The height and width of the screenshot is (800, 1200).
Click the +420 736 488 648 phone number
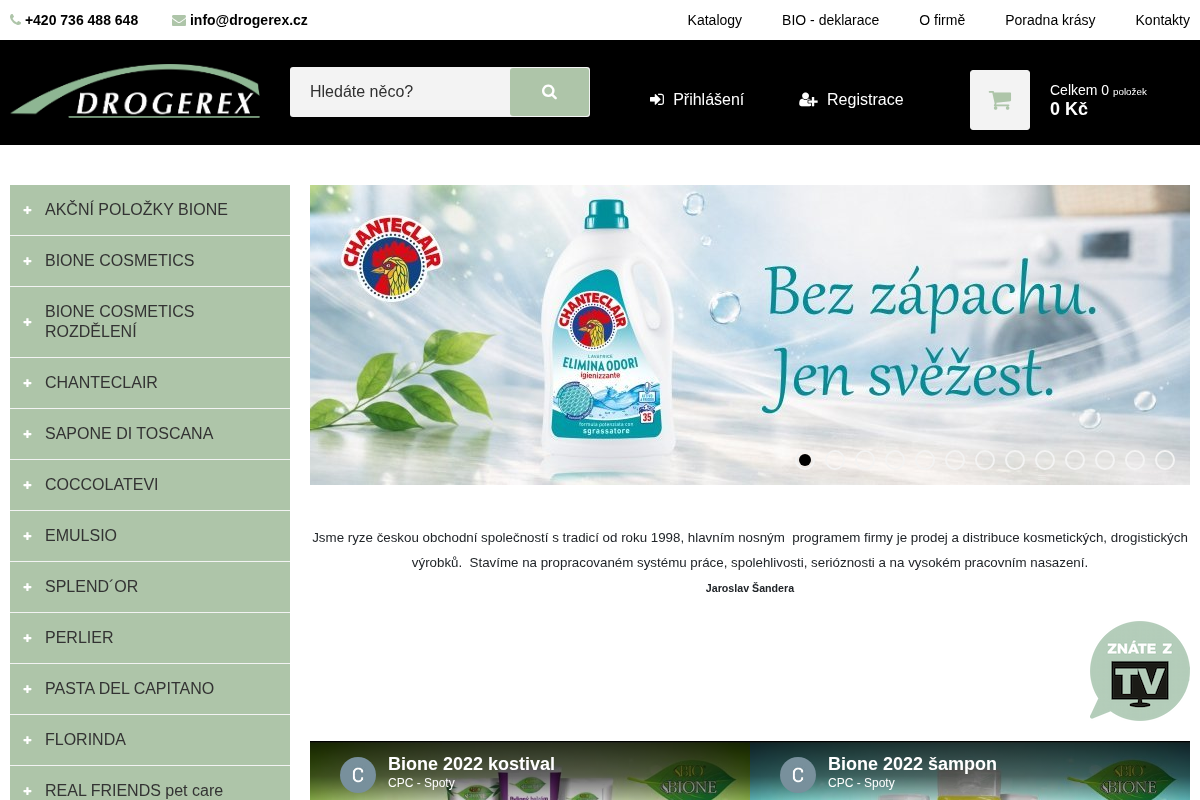(x=82, y=20)
